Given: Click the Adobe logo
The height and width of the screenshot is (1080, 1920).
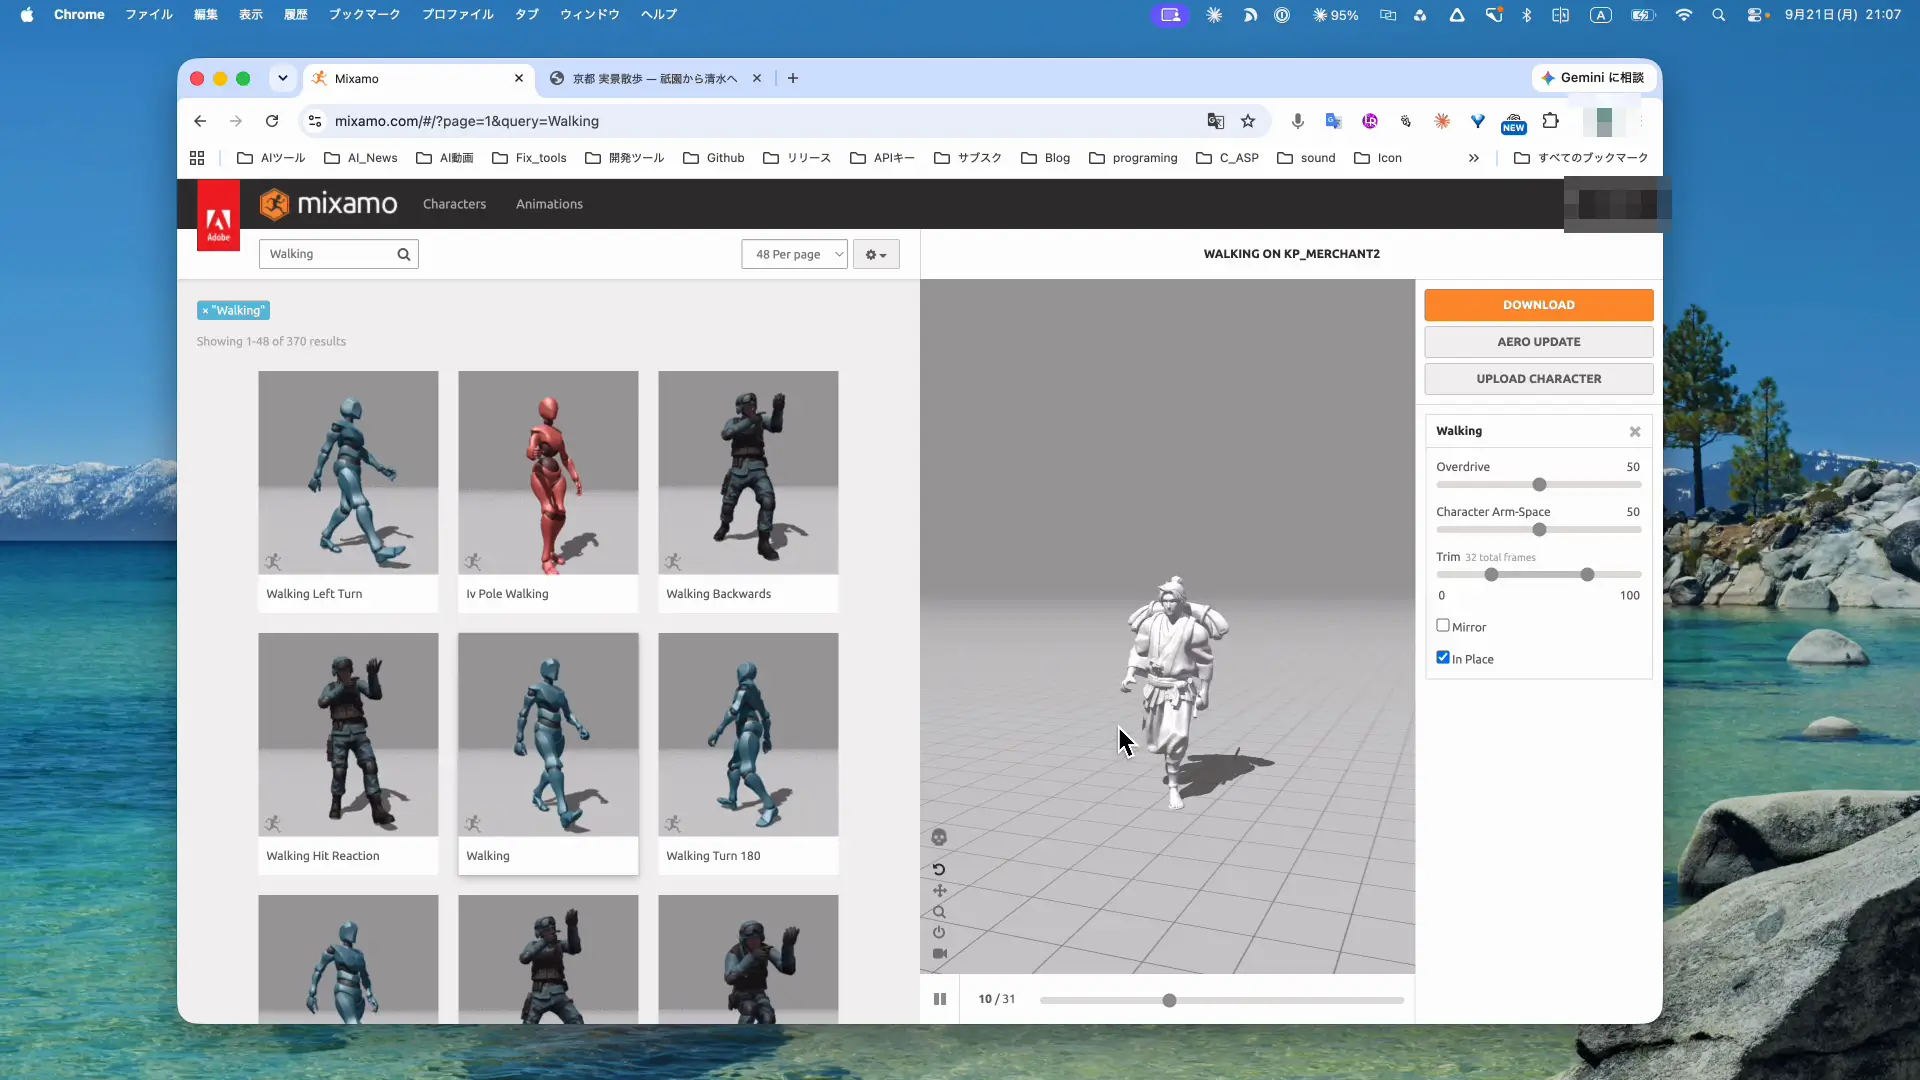Looking at the screenshot, I should coord(218,215).
